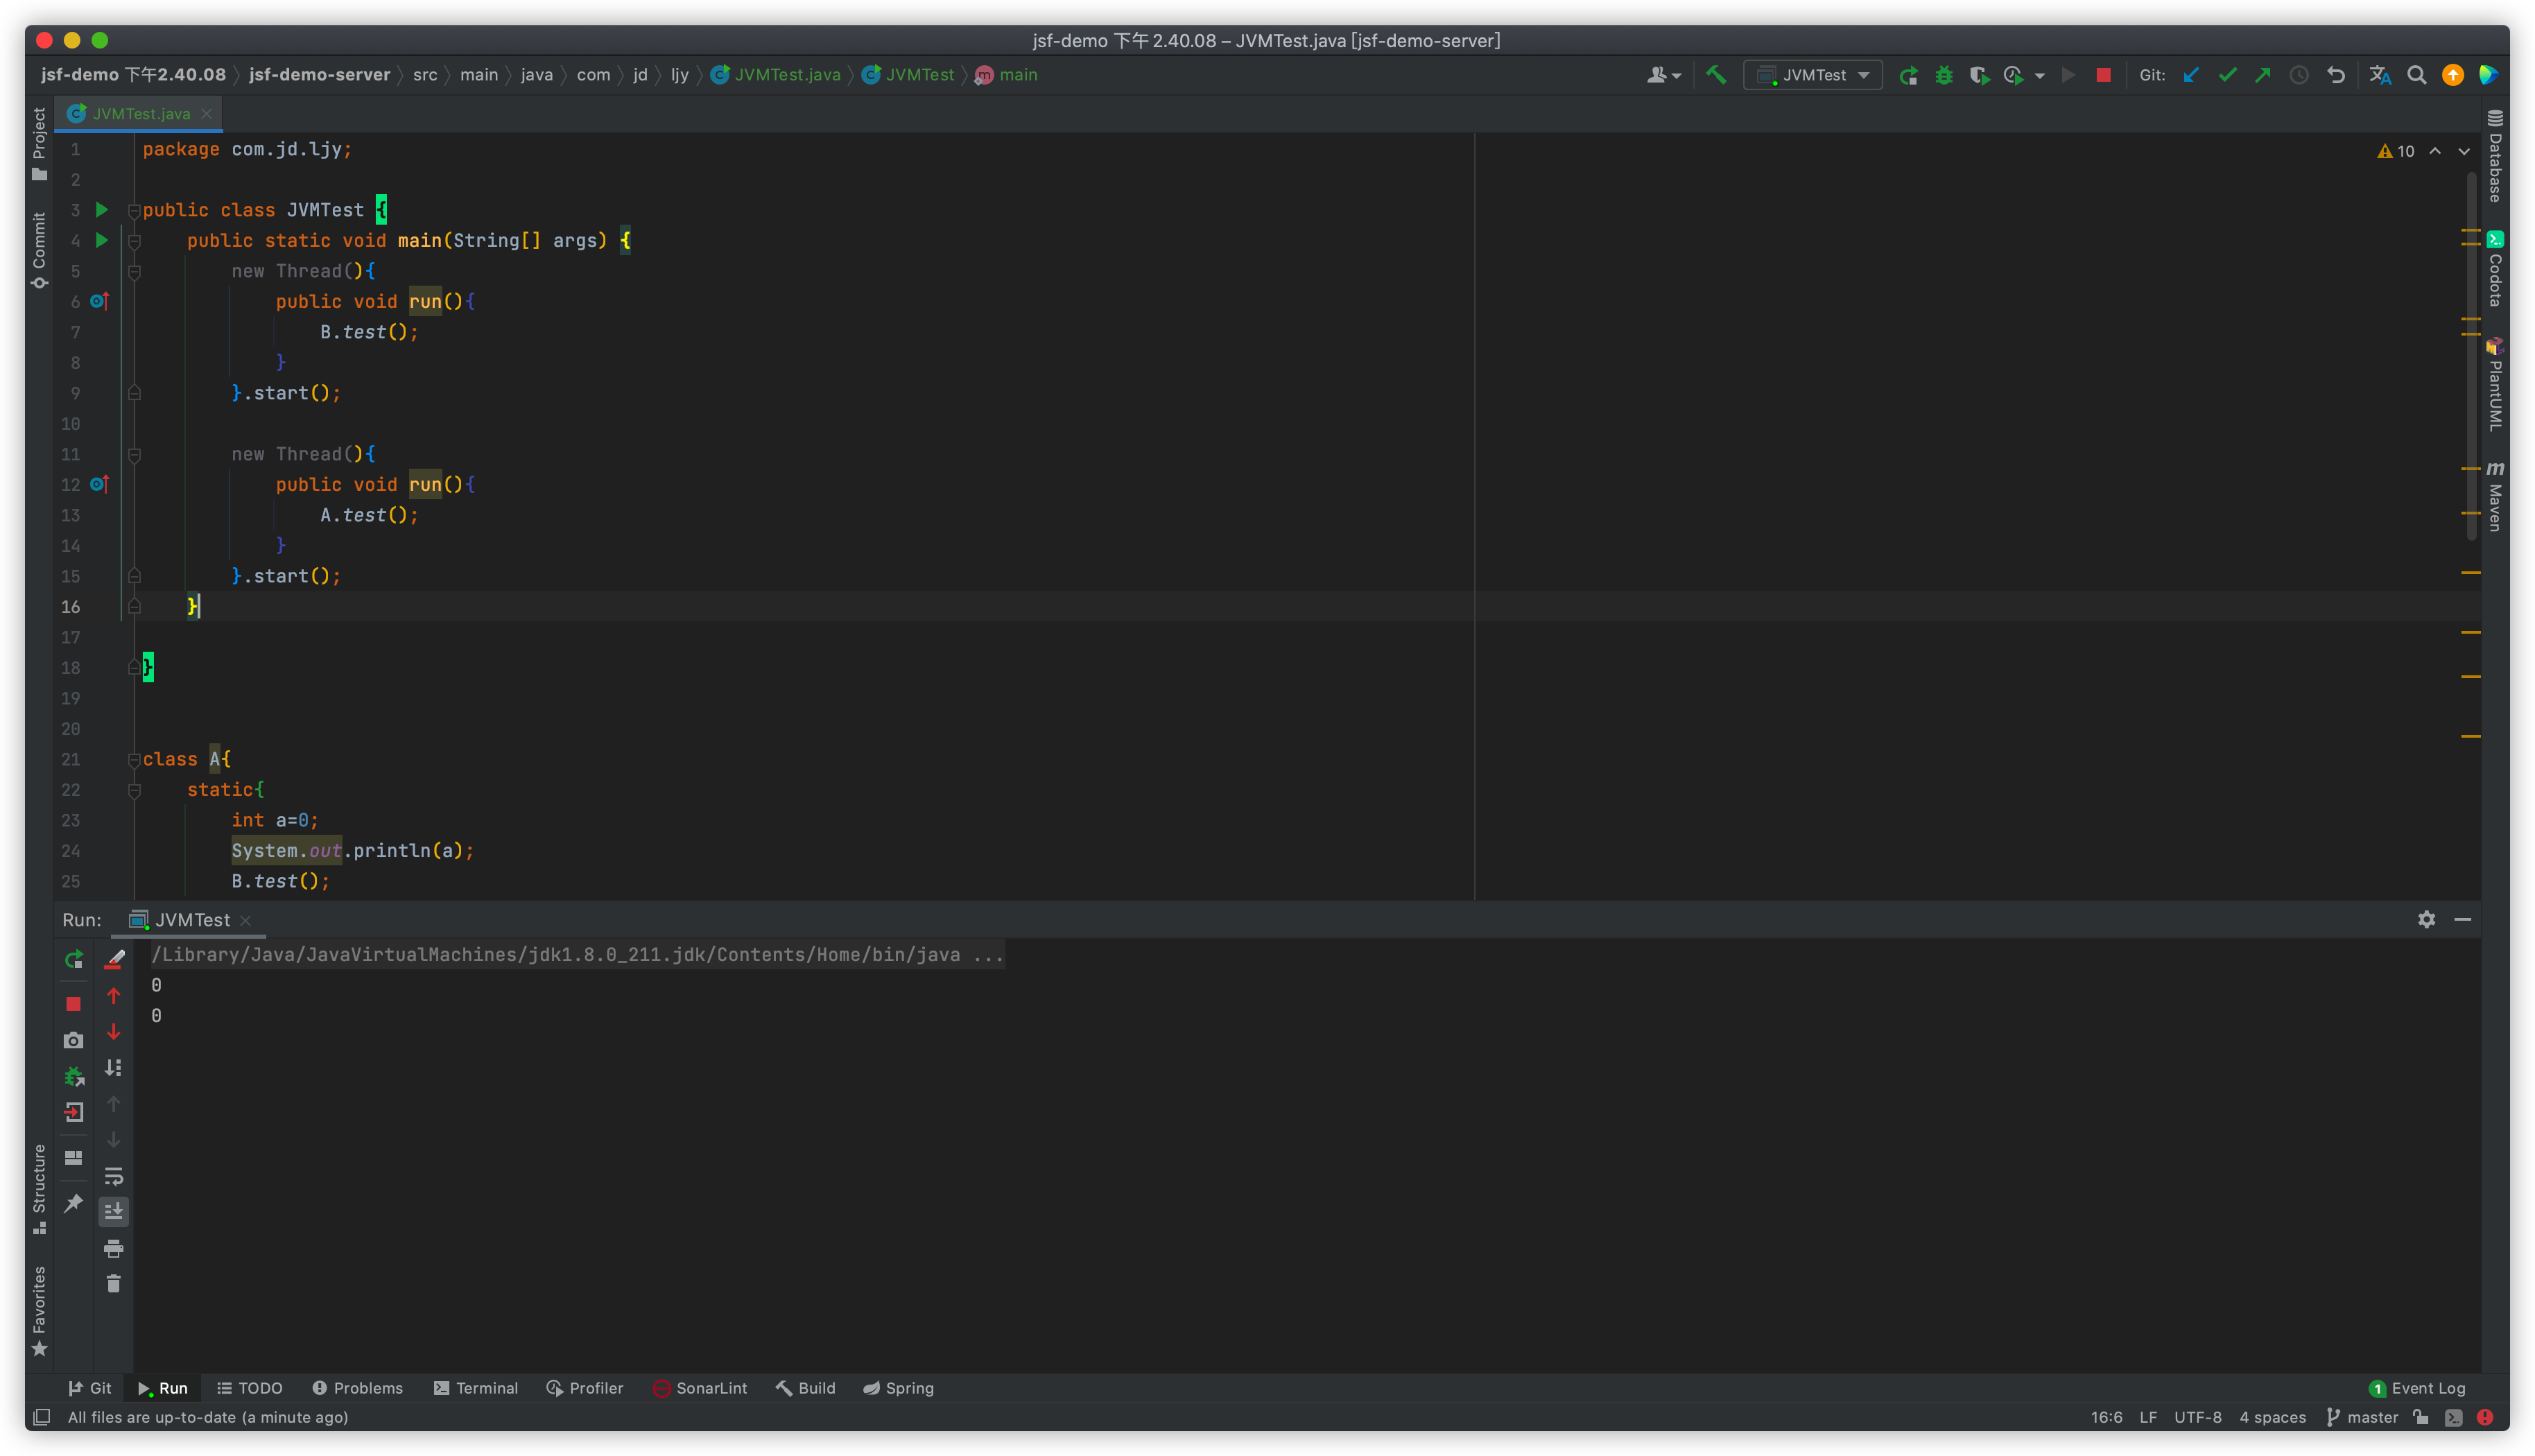Click the Debug JVMTest bug icon
The image size is (2535, 1456).
pyautogui.click(x=1943, y=75)
